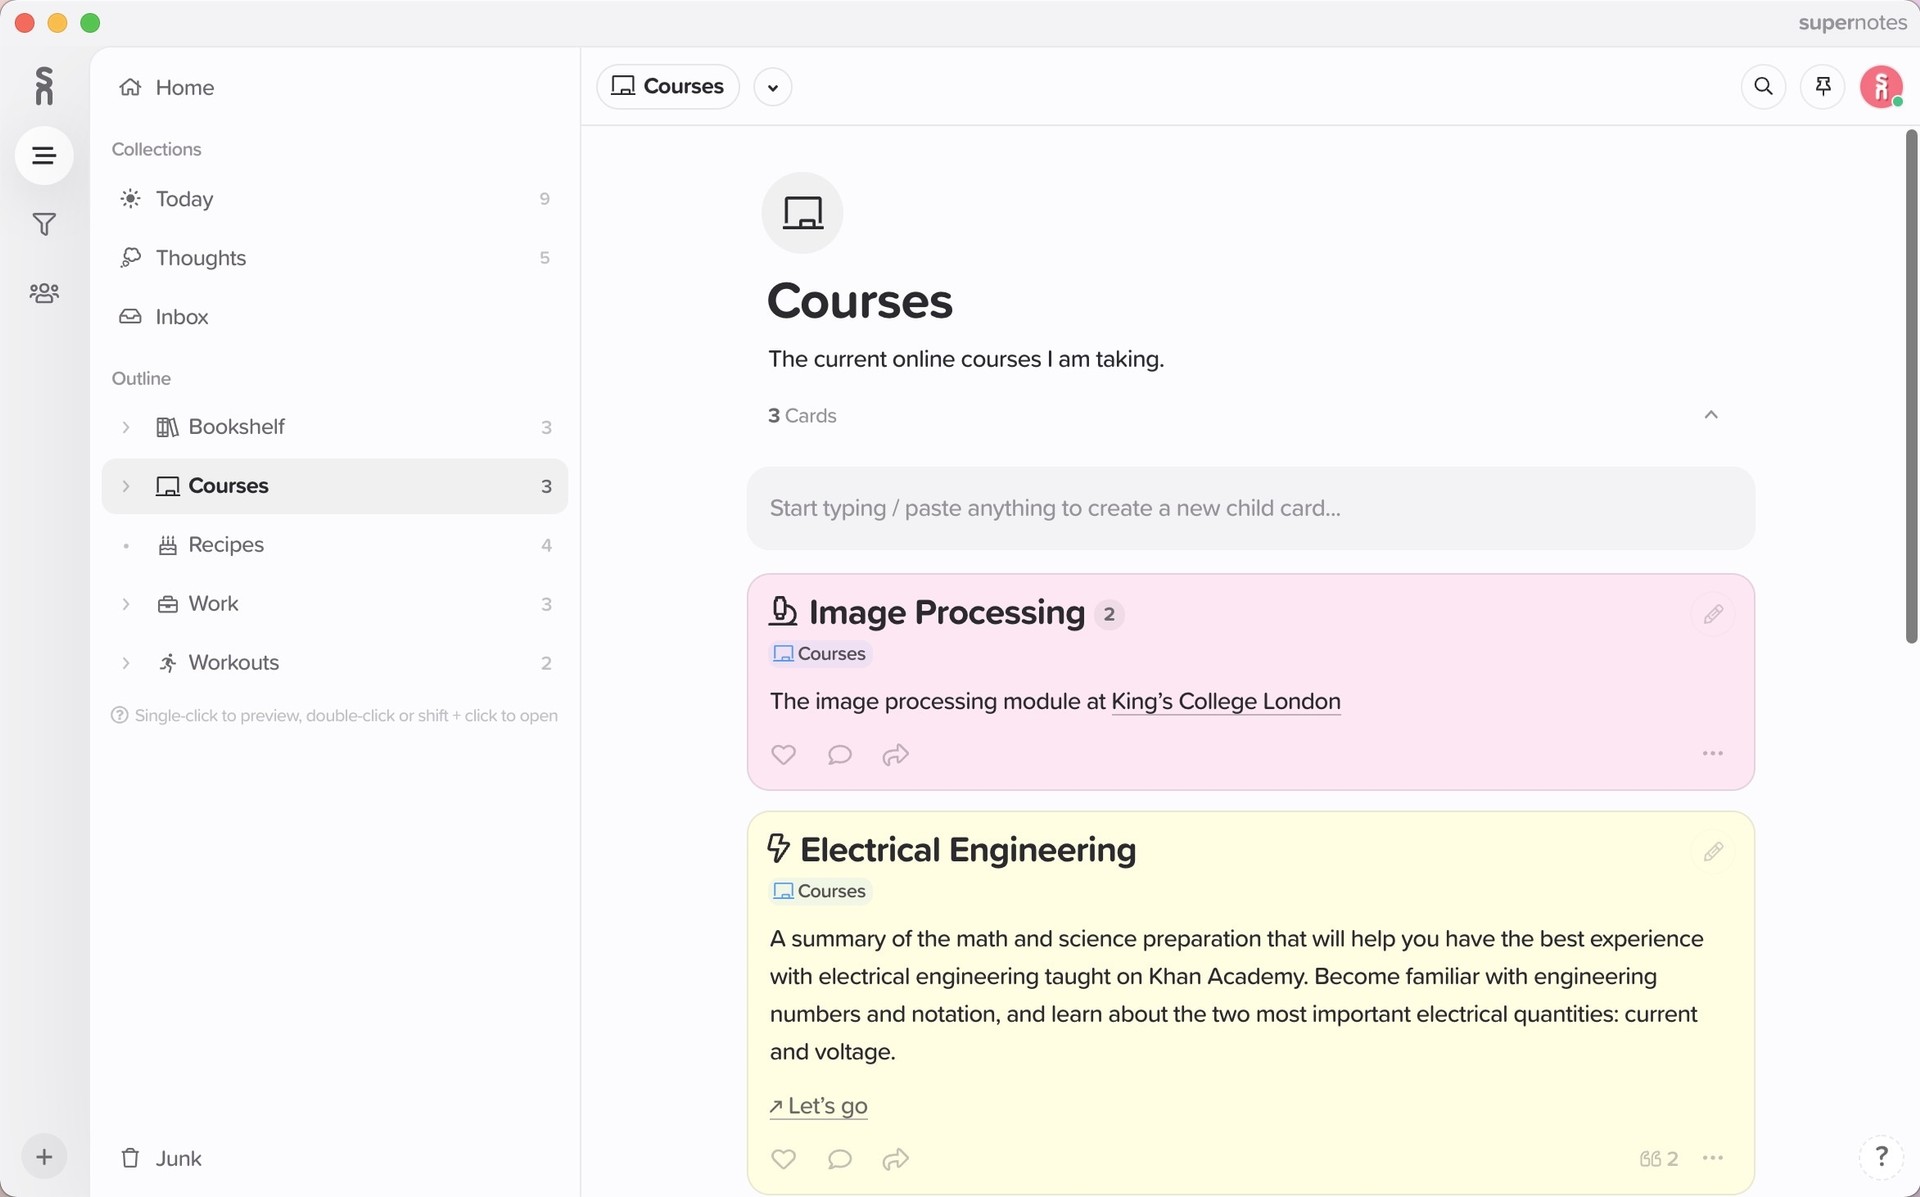
Task: Open the friends group icon in sidebar
Action: 44,293
